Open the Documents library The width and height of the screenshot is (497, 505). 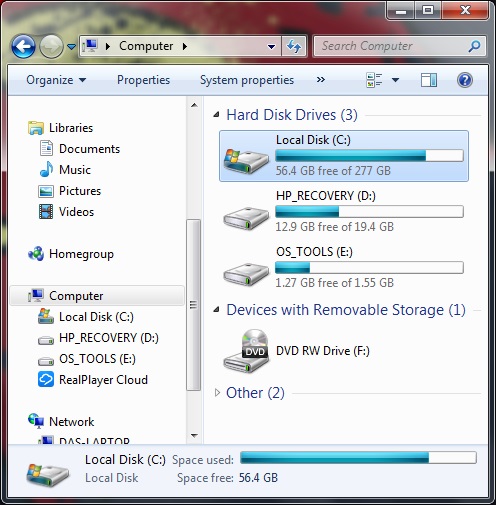pyautogui.click(x=89, y=149)
